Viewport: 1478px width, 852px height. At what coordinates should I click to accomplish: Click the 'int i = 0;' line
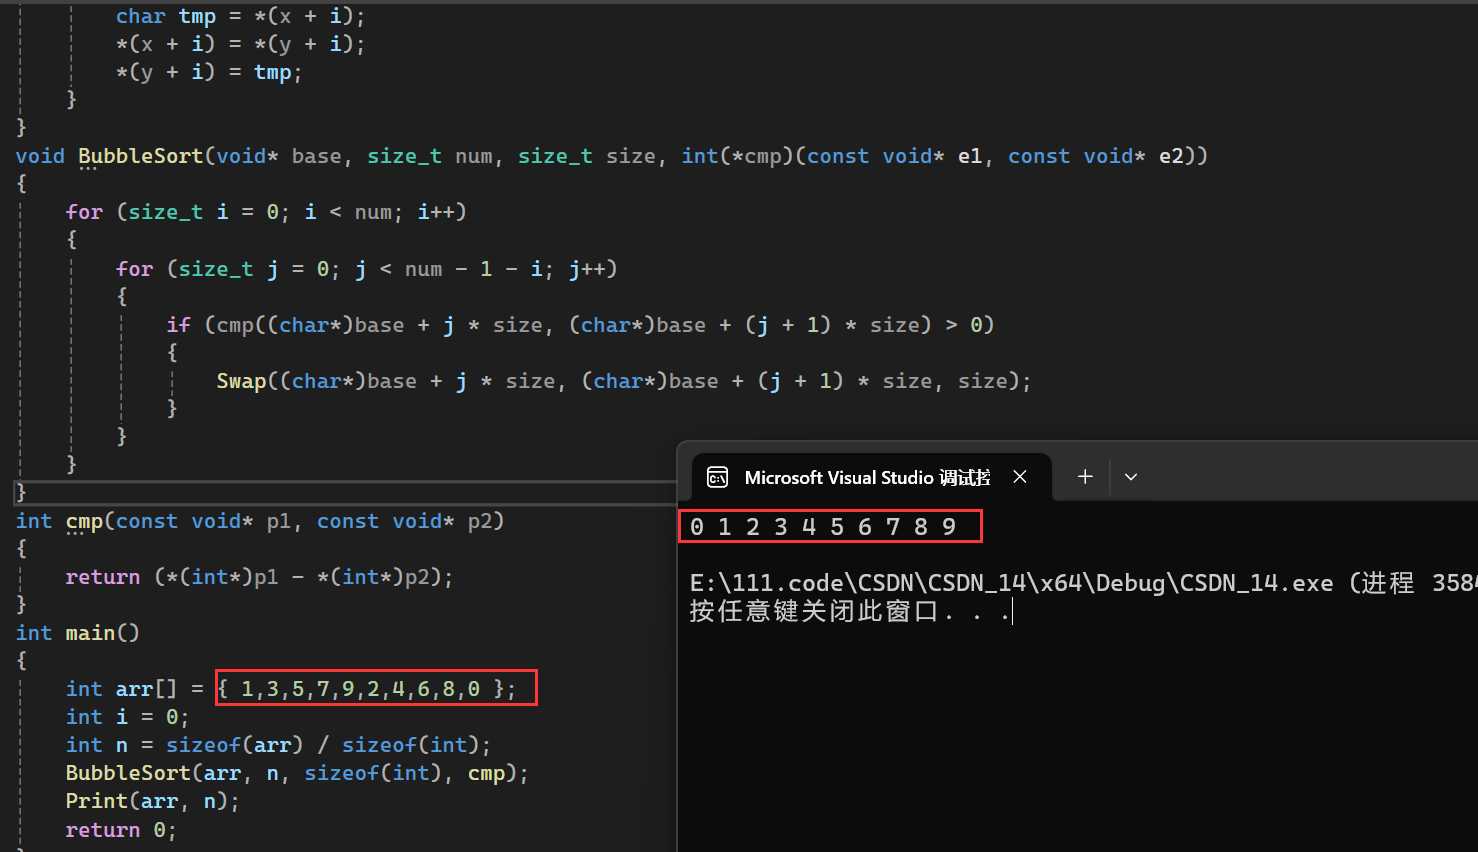click(127, 717)
